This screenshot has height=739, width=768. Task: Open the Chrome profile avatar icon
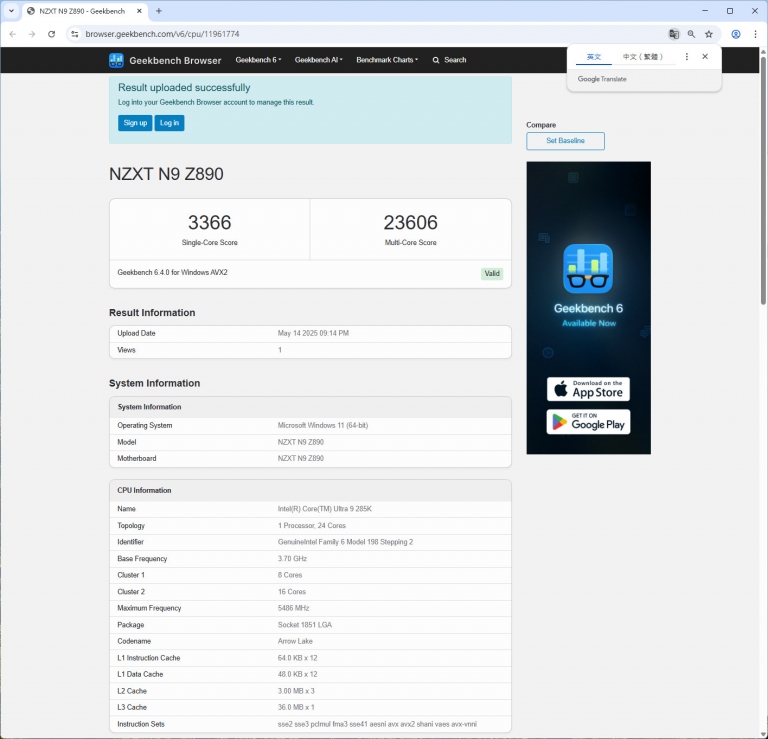pos(736,34)
